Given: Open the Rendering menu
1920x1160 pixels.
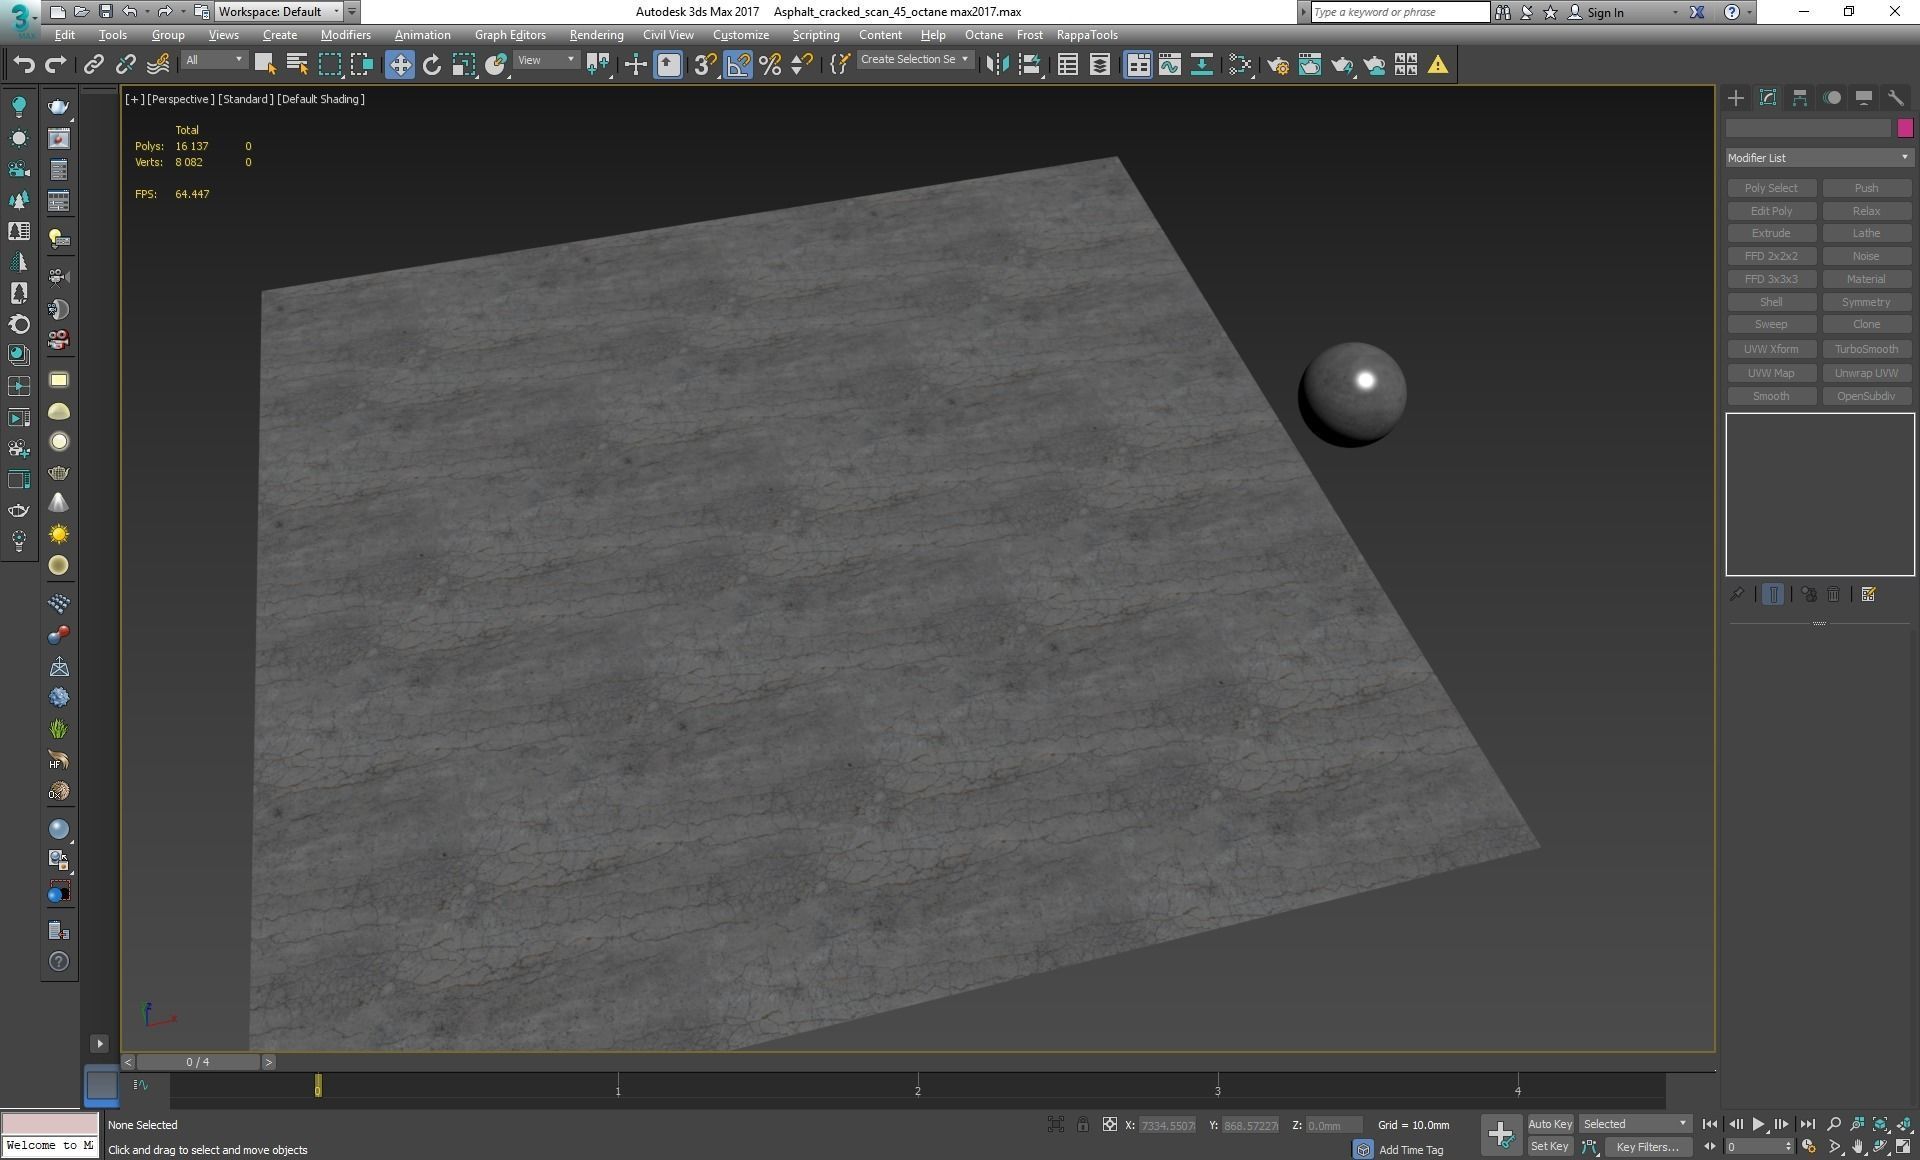Looking at the screenshot, I should point(596,35).
